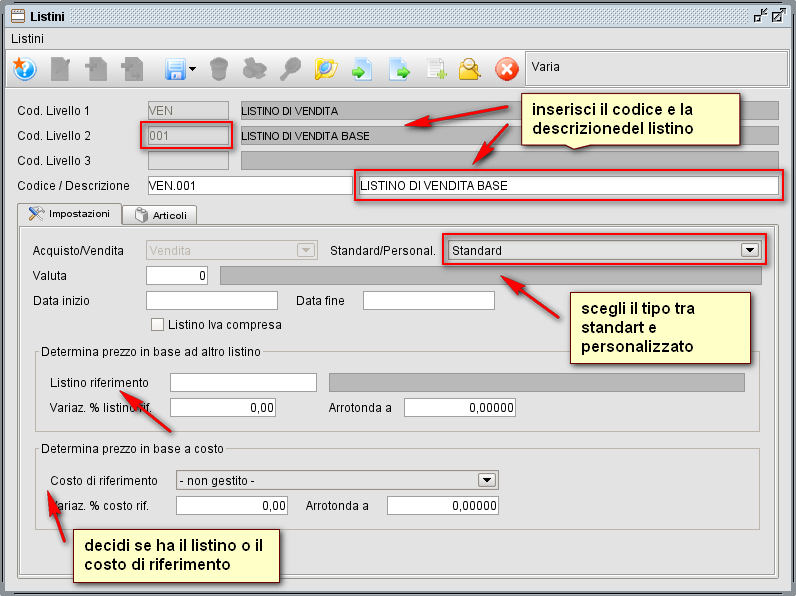Viewport: 796px width, 596px height.
Task: Click the Listini window title icon
Action: 18,16
